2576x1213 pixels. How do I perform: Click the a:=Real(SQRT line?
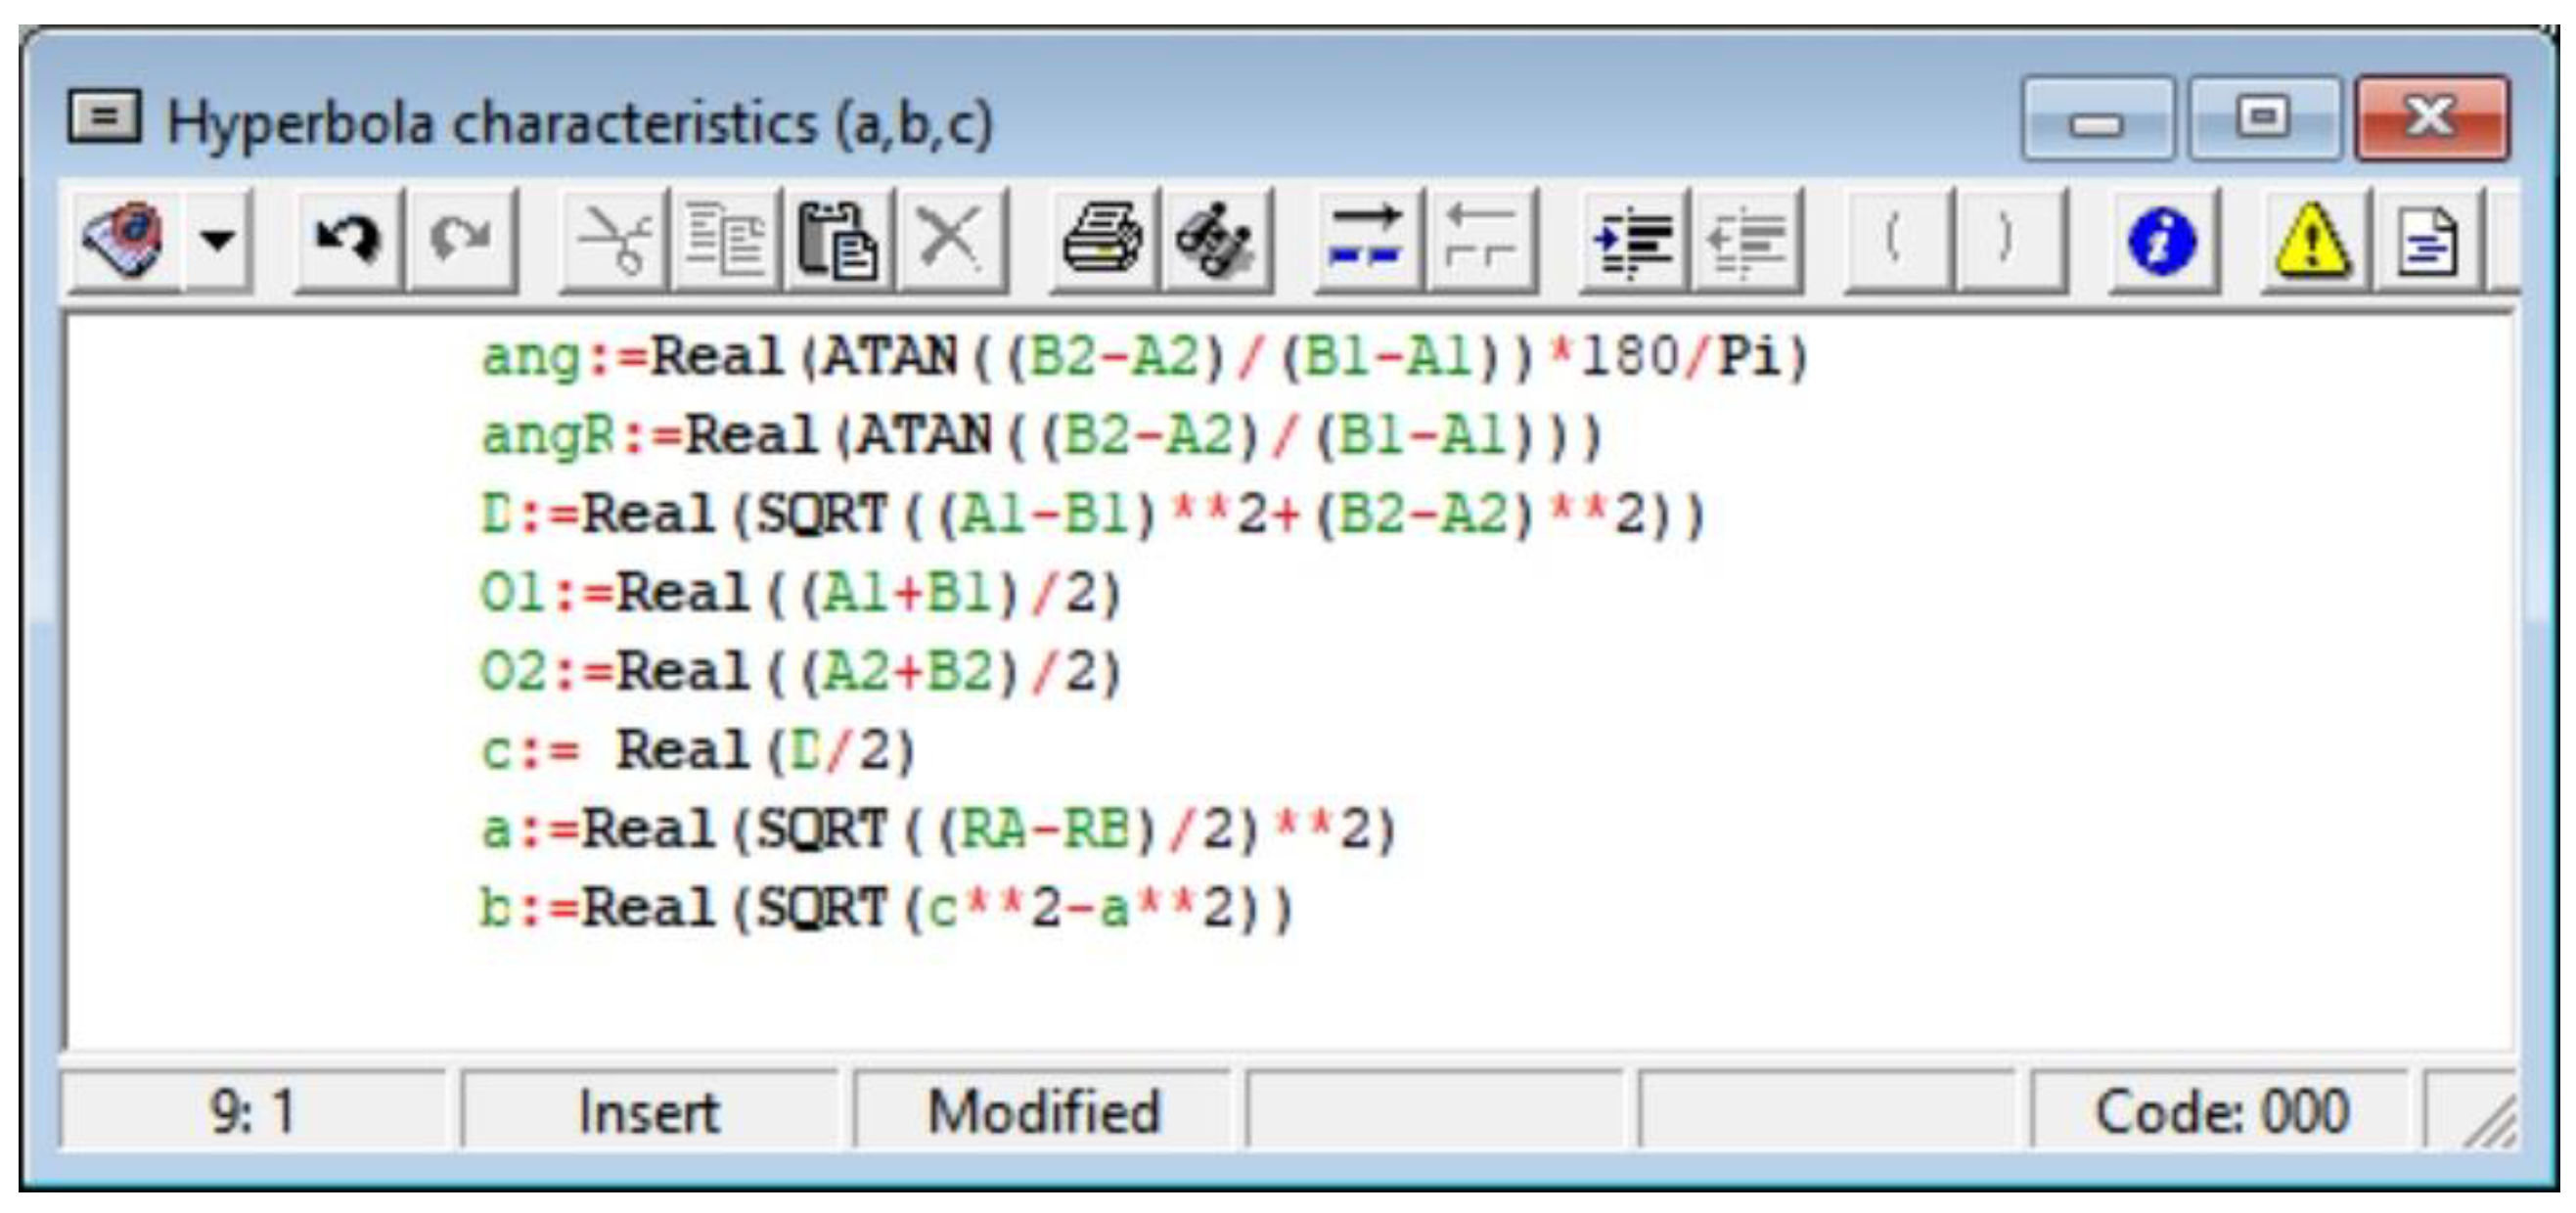click(938, 829)
